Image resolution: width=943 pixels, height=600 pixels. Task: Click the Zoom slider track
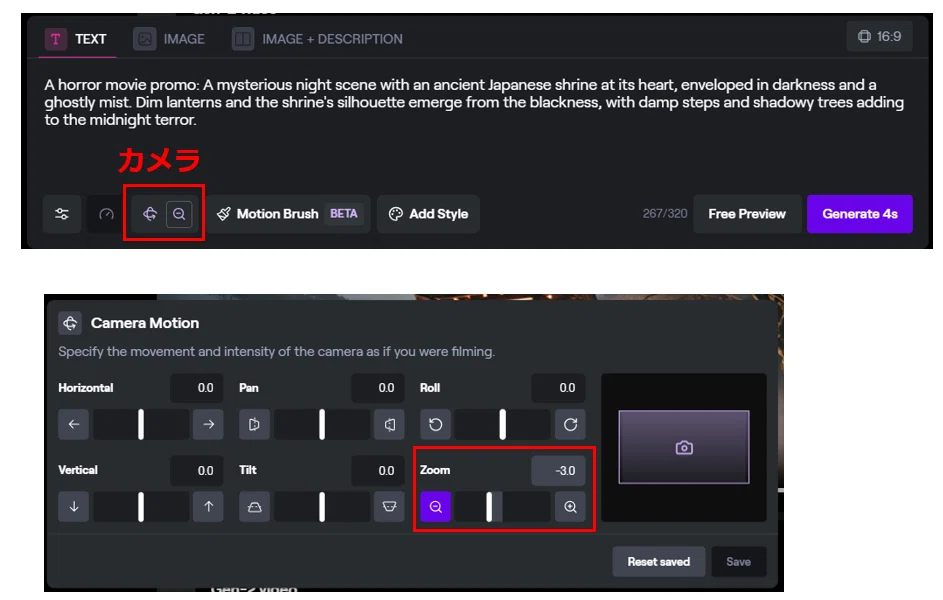(503, 507)
